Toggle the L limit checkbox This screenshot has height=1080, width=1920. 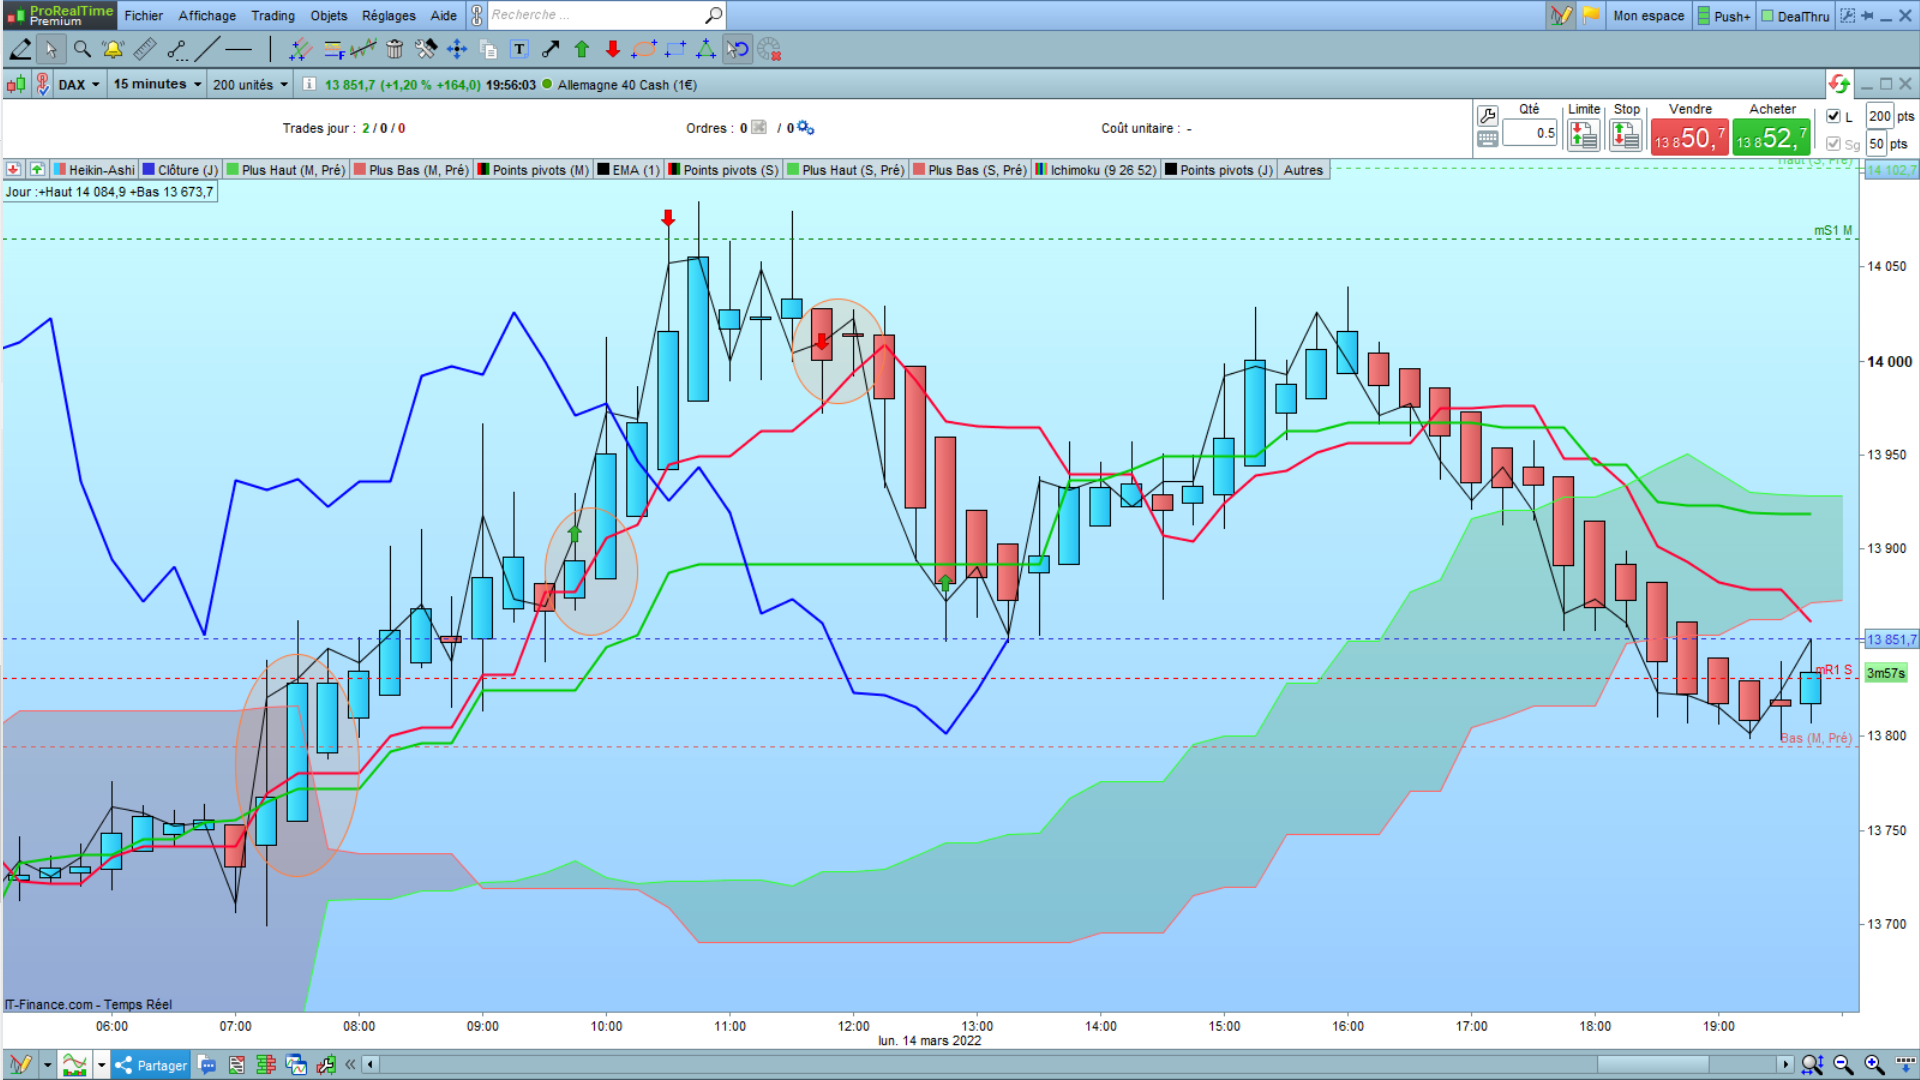(x=1833, y=116)
